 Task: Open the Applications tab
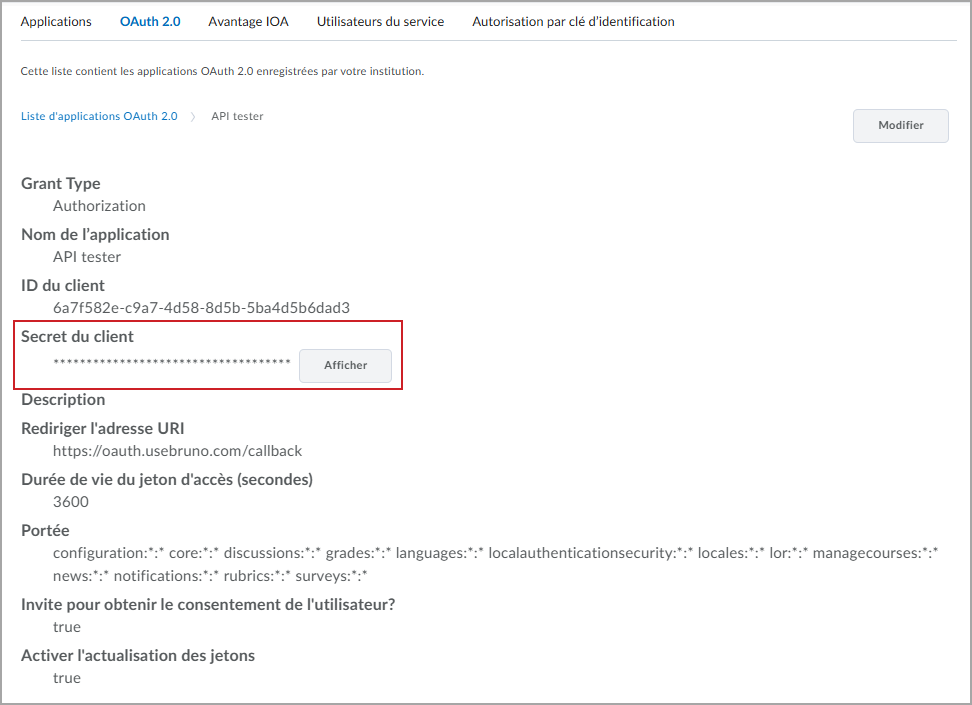[x=56, y=22]
